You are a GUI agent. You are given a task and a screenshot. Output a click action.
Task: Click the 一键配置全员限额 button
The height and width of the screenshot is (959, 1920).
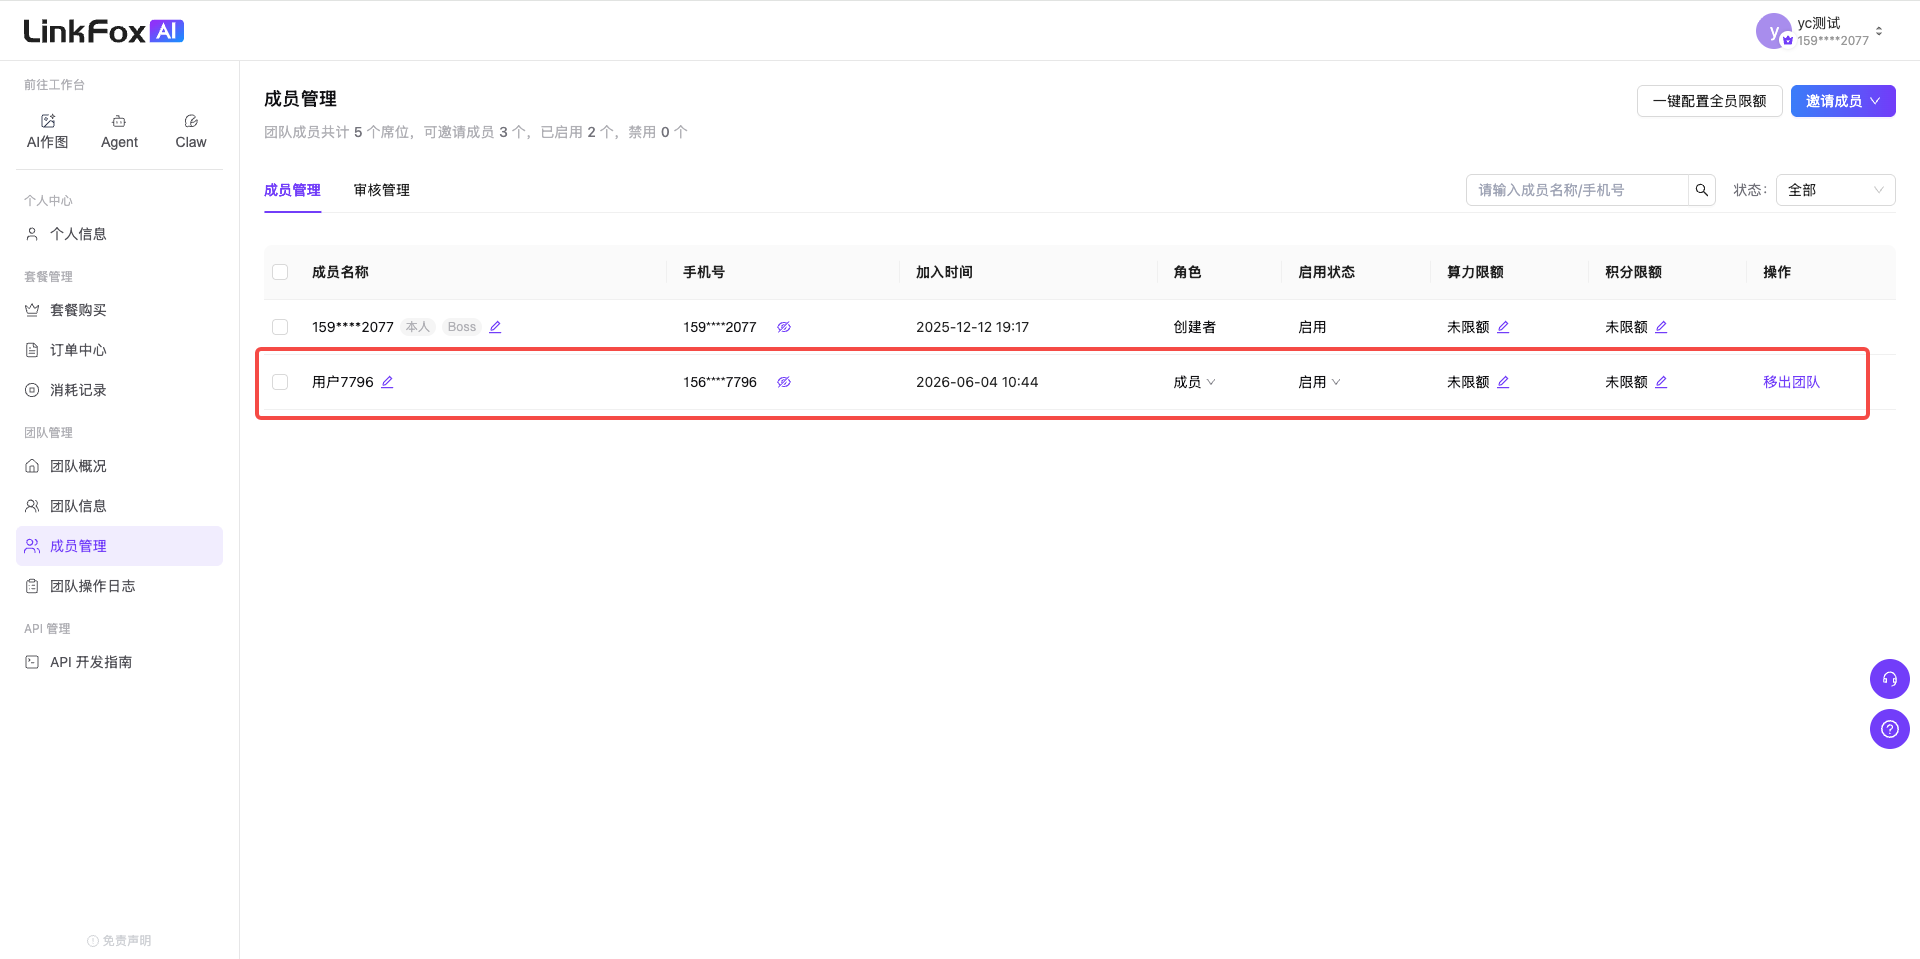tap(1709, 101)
